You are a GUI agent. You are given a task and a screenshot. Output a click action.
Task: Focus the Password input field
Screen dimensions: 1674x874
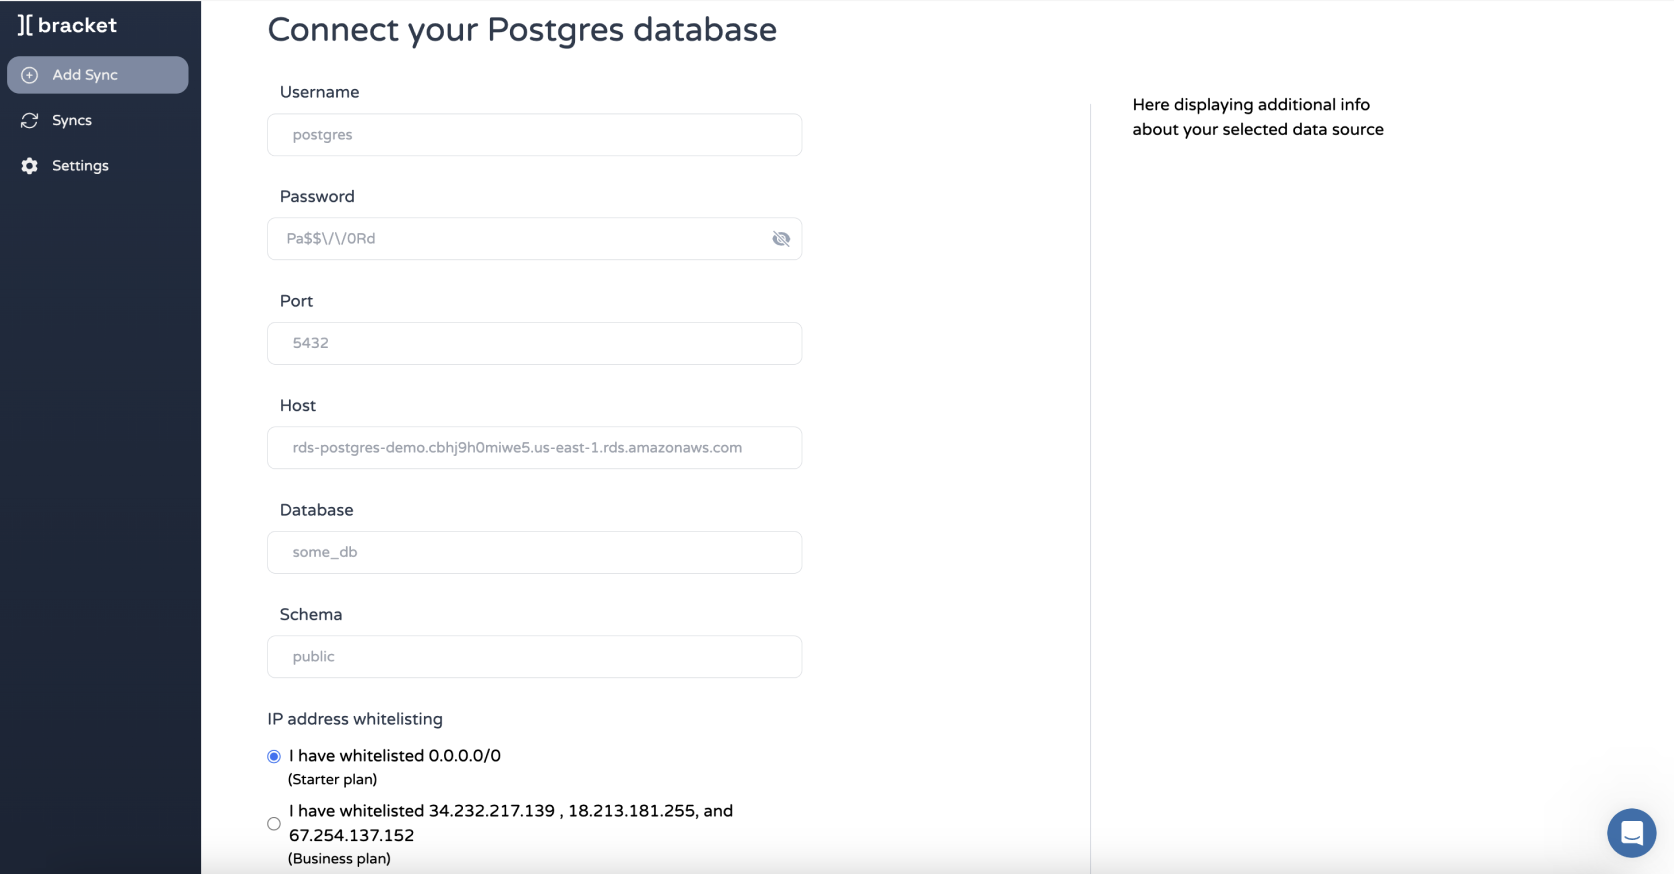click(534, 239)
